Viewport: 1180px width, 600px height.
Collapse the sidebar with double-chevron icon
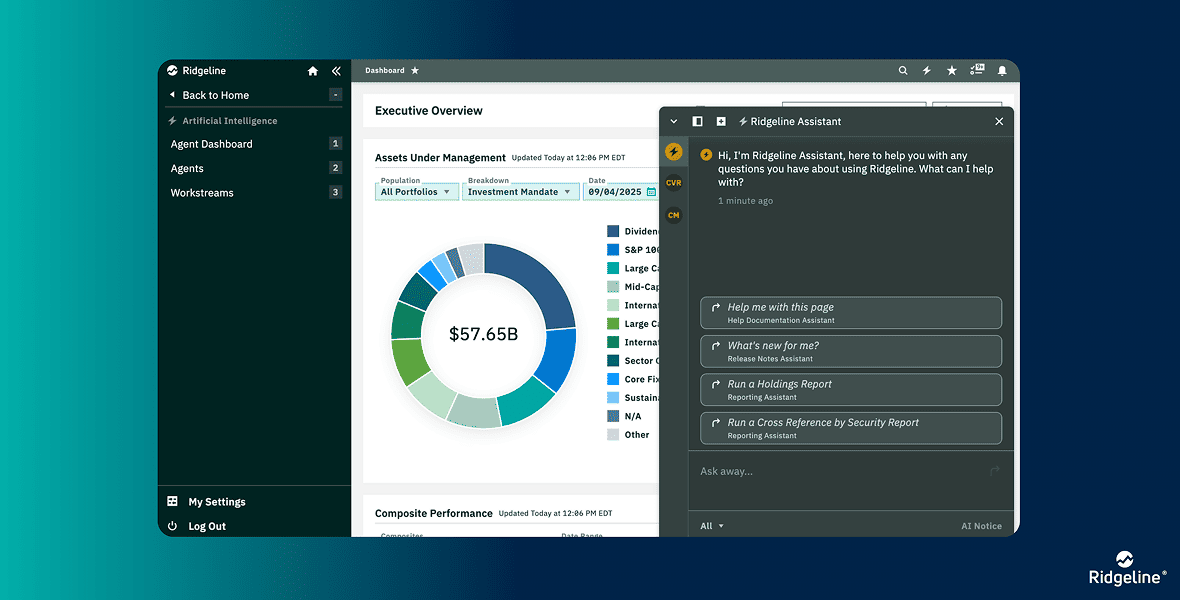pyautogui.click(x=336, y=71)
